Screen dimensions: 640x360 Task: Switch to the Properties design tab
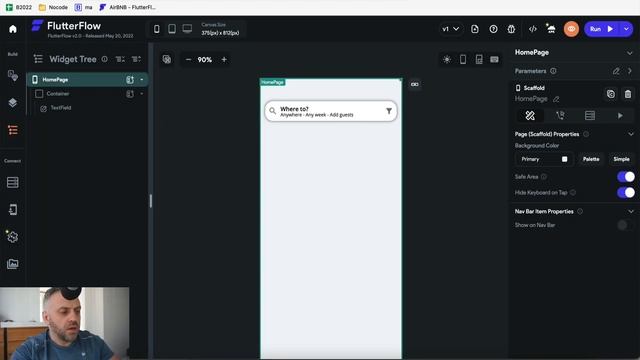point(530,116)
